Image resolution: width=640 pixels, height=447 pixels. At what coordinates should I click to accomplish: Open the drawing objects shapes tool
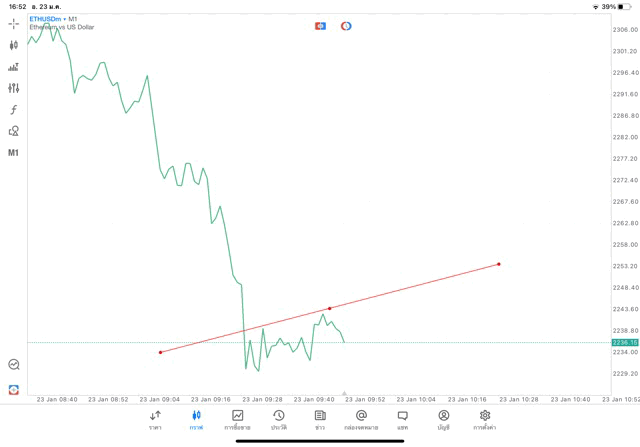tap(14, 131)
